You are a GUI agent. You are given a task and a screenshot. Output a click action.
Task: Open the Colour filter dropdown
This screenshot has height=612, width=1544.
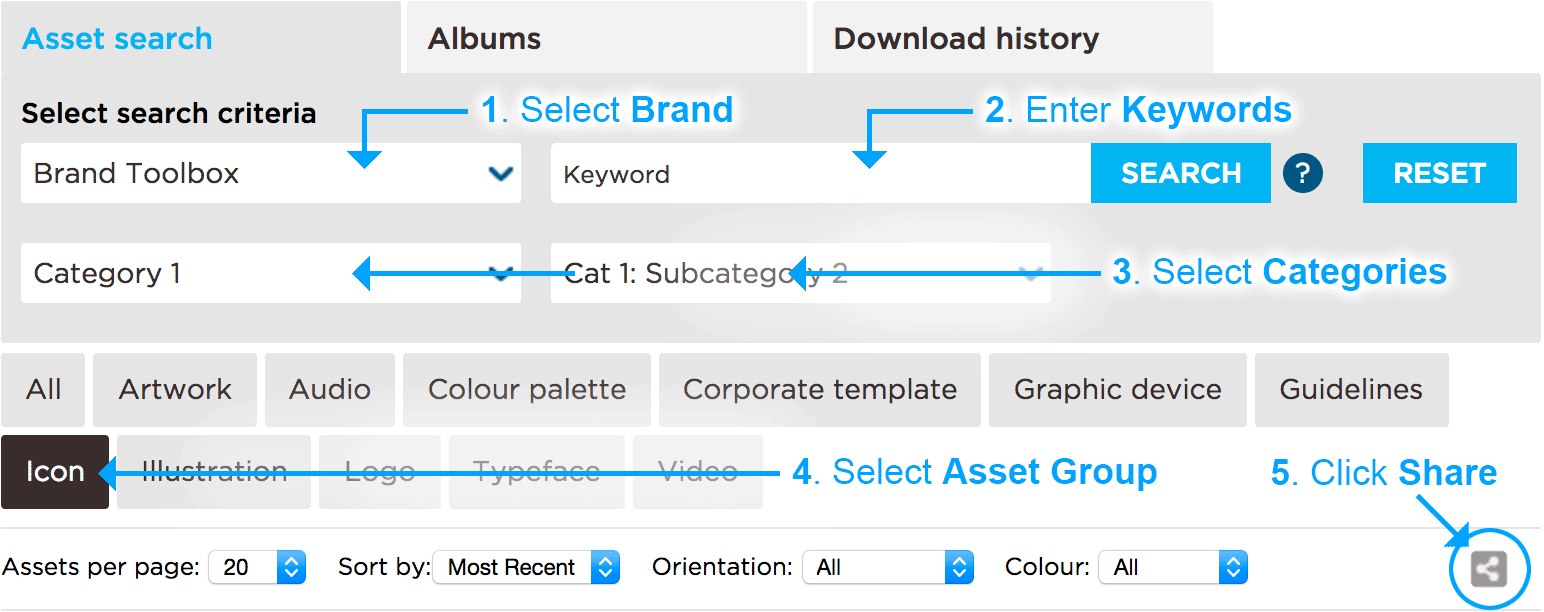(x=1173, y=568)
